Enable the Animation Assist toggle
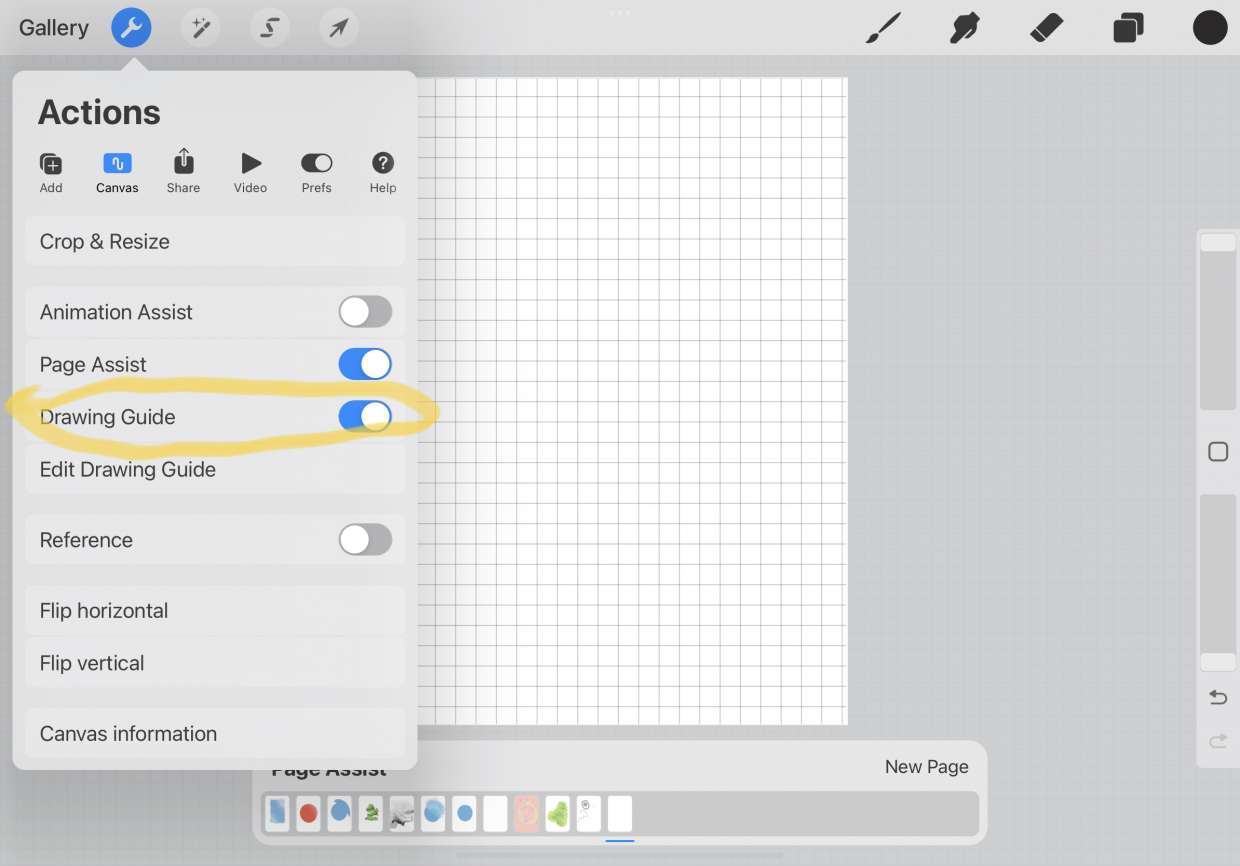The height and width of the screenshot is (866, 1240). click(365, 312)
